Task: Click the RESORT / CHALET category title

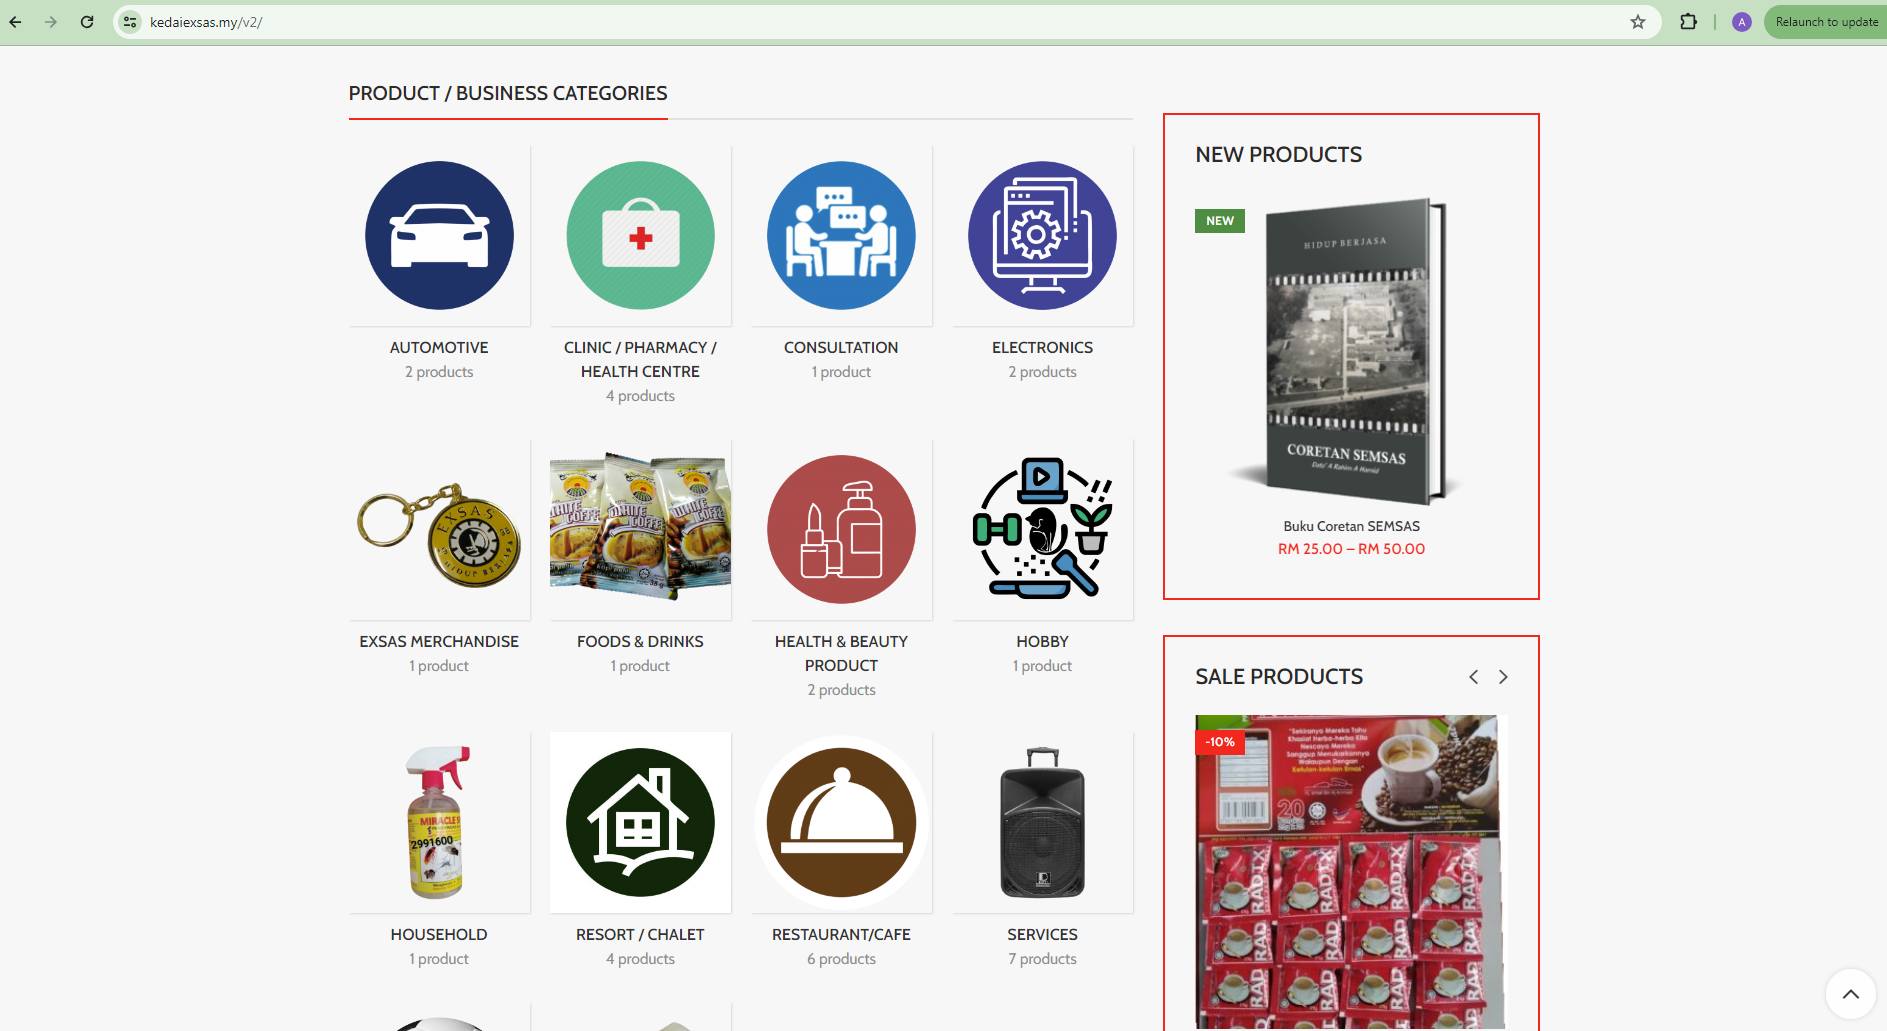Action: (640, 934)
